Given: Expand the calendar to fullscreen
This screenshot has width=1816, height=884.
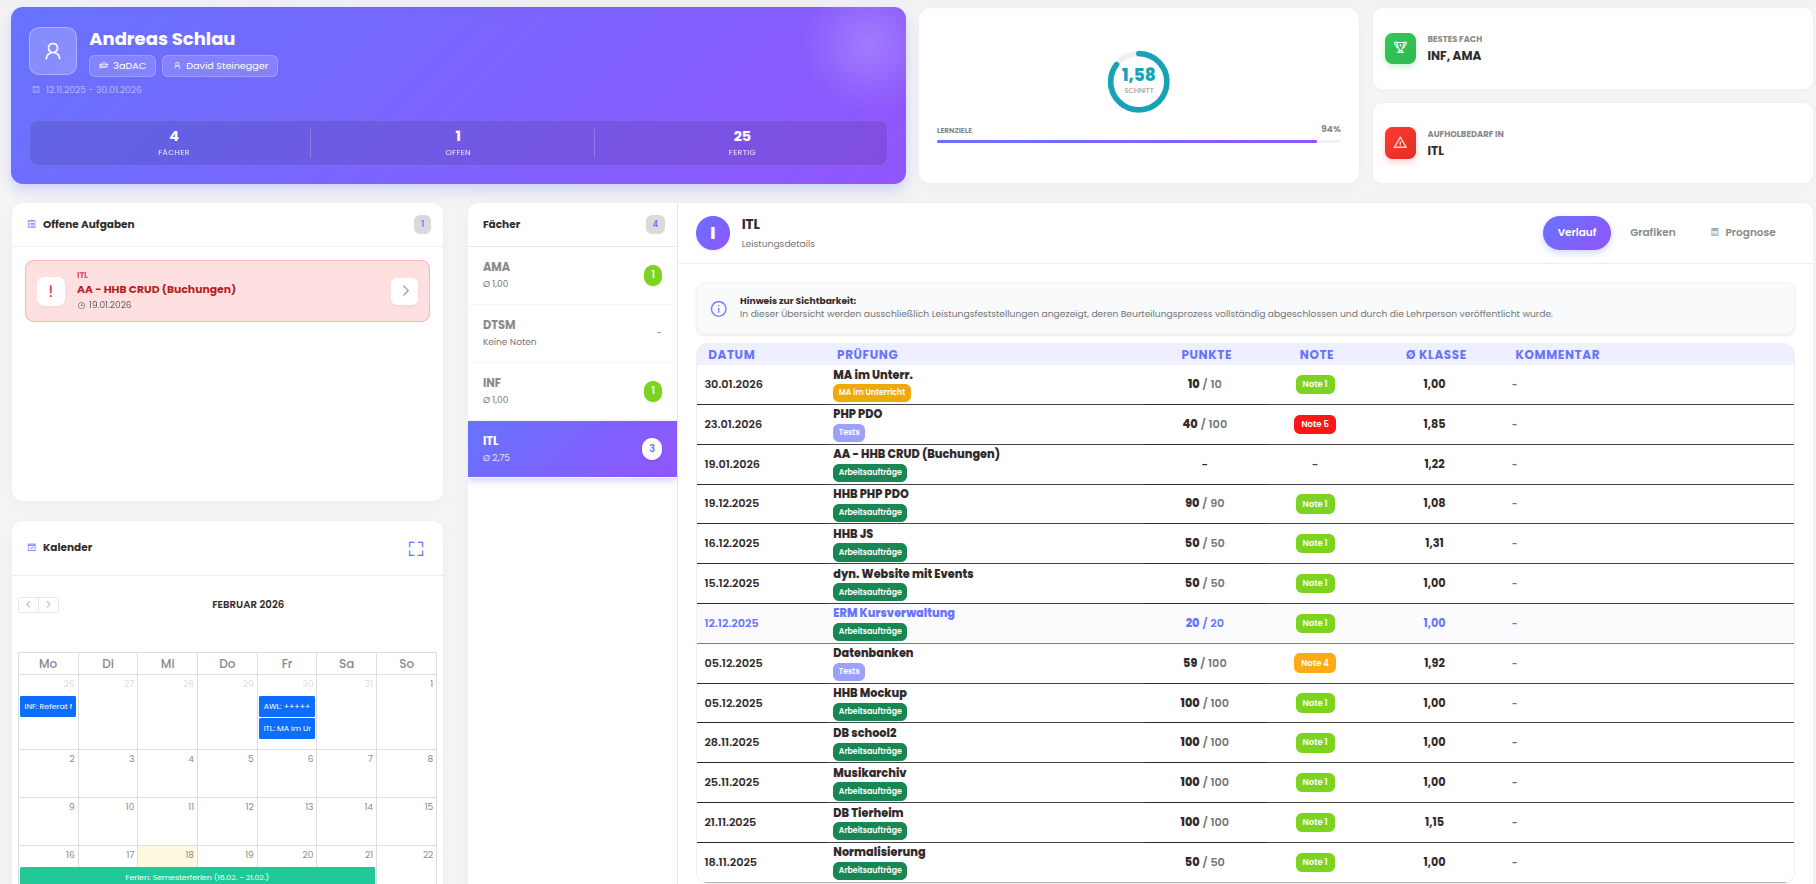Looking at the screenshot, I should click(x=416, y=549).
